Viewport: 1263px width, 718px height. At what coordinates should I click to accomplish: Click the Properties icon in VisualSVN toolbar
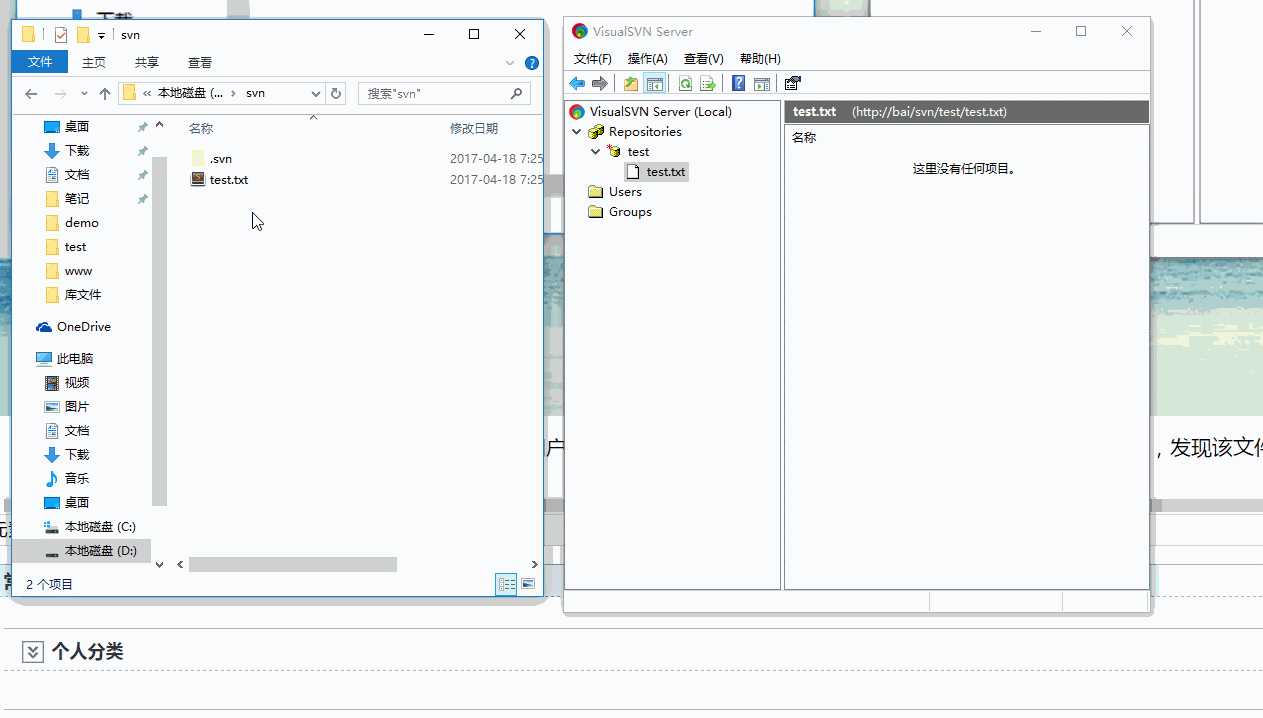click(x=793, y=84)
